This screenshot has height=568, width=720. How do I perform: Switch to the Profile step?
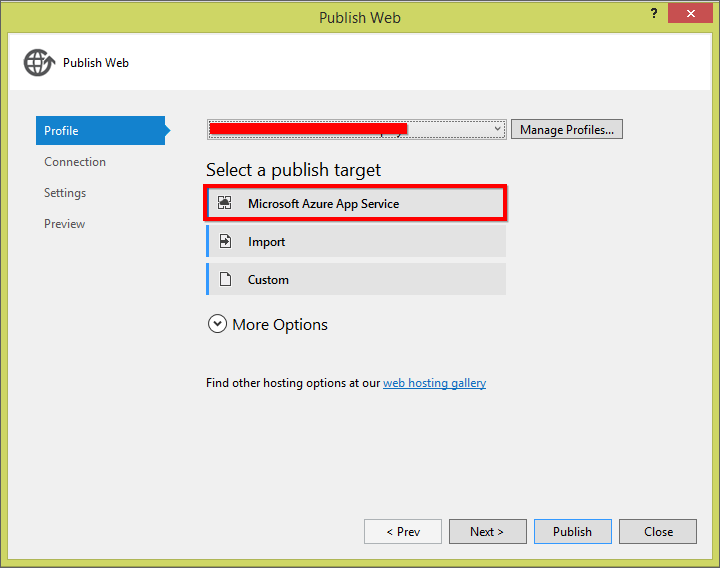[x=101, y=130]
